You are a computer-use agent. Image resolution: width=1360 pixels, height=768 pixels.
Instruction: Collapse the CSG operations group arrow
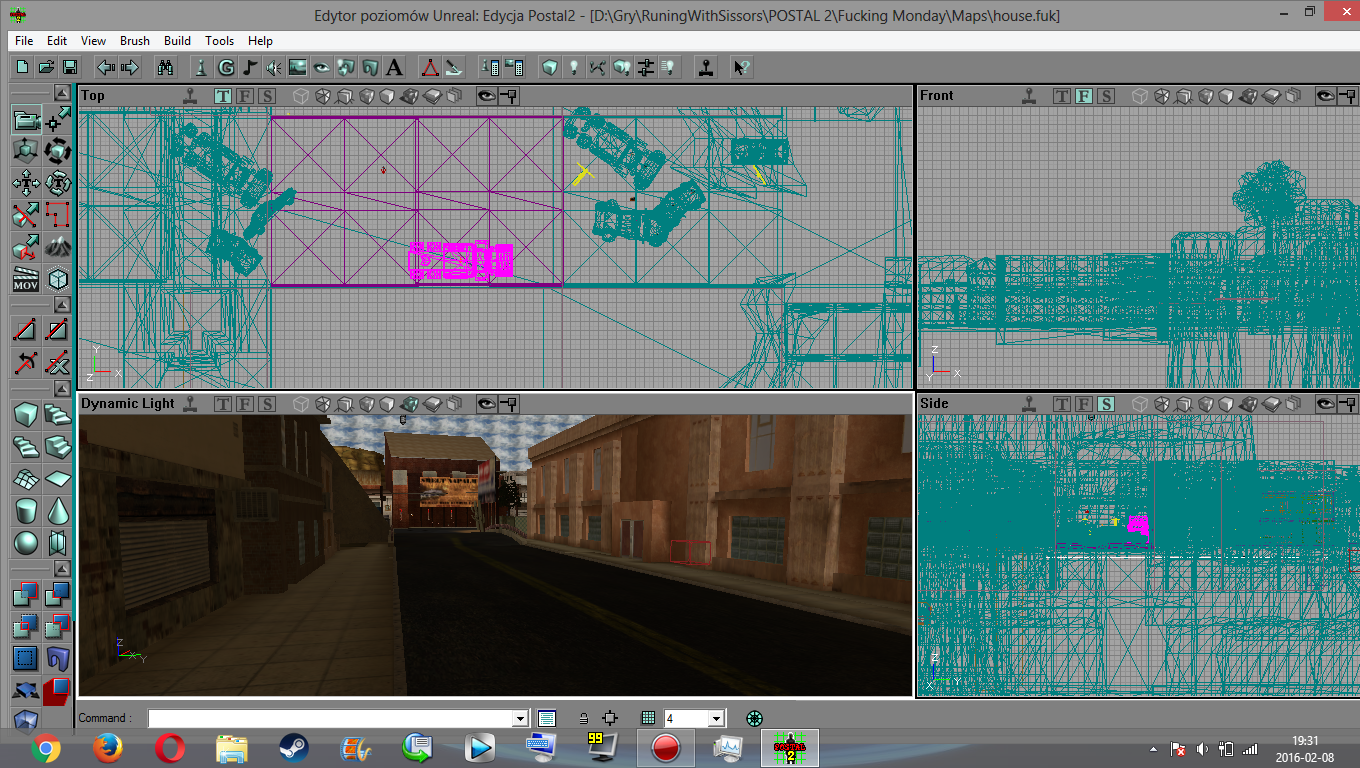[62, 569]
